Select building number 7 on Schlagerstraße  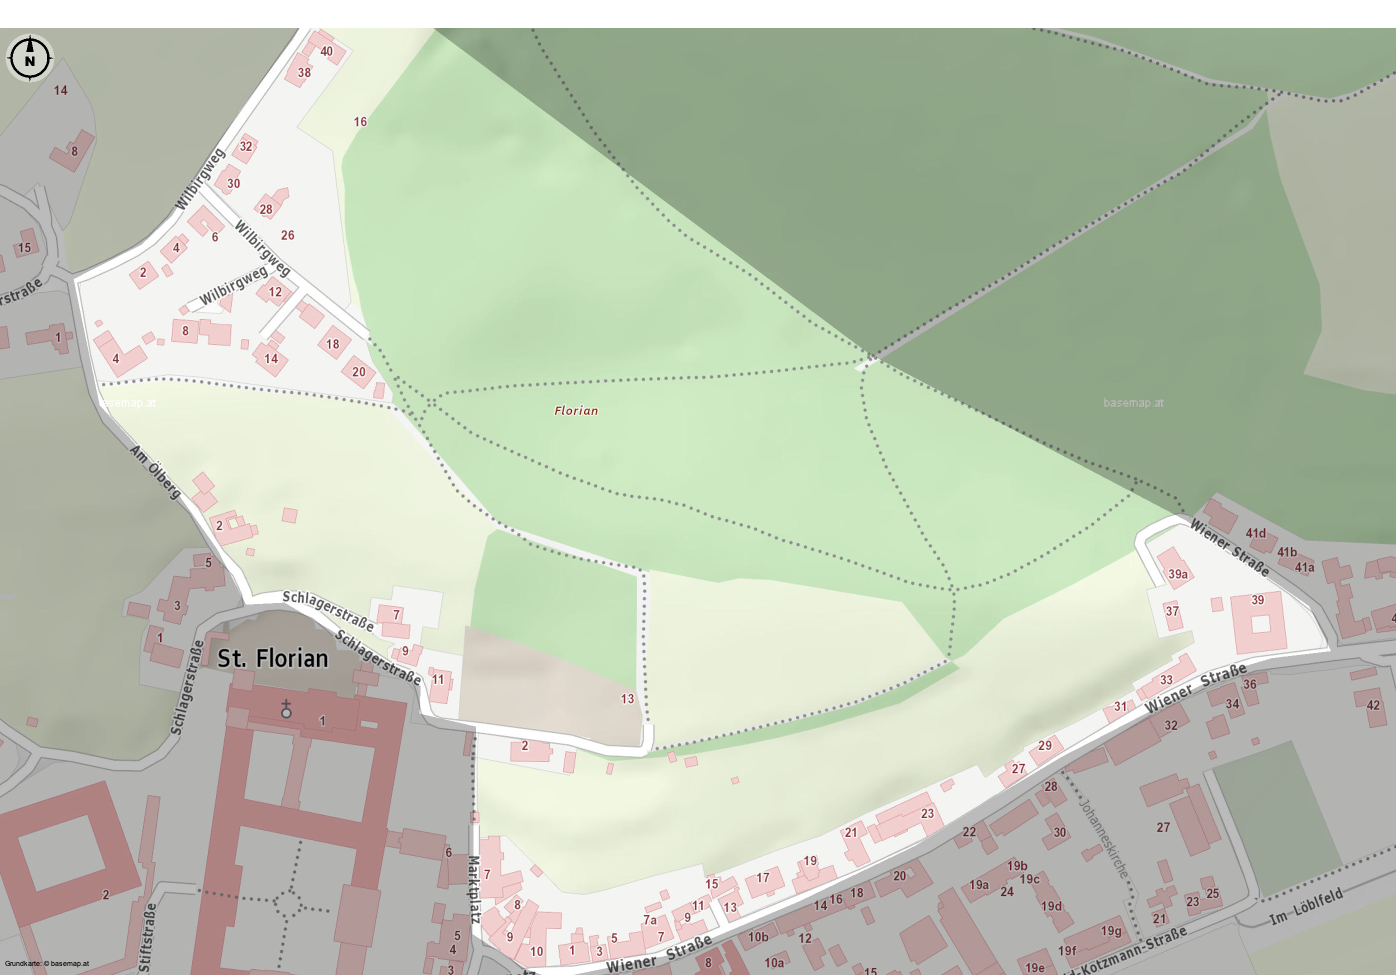[x=396, y=615]
